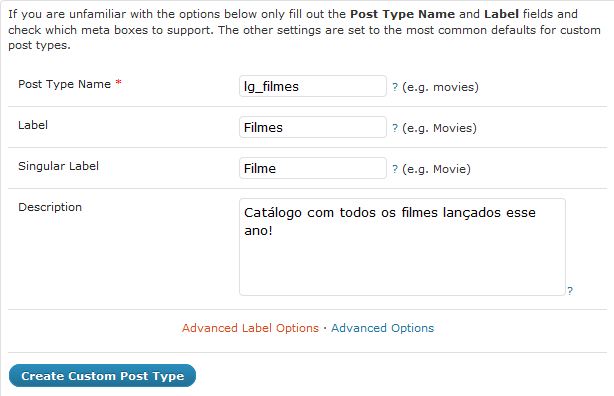Click the (e.g. Movie) hint text

(436, 169)
